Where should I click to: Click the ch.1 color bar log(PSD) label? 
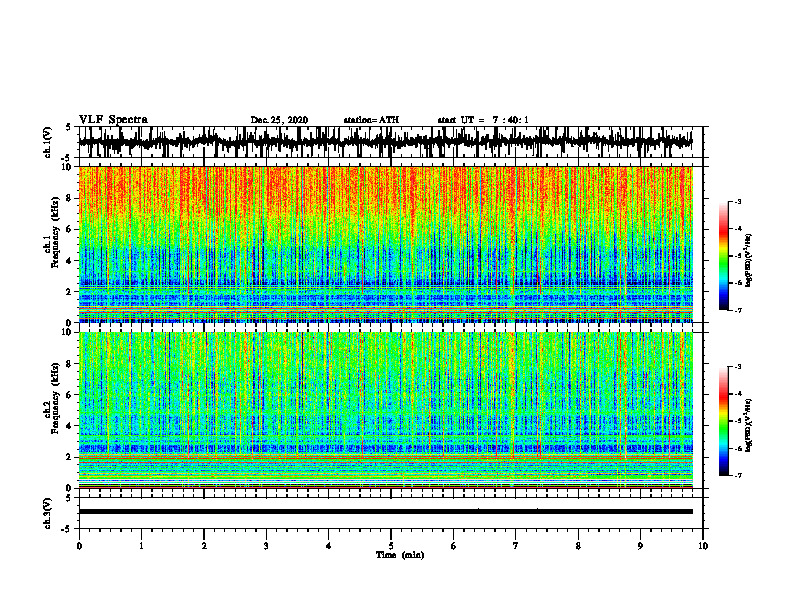point(750,261)
